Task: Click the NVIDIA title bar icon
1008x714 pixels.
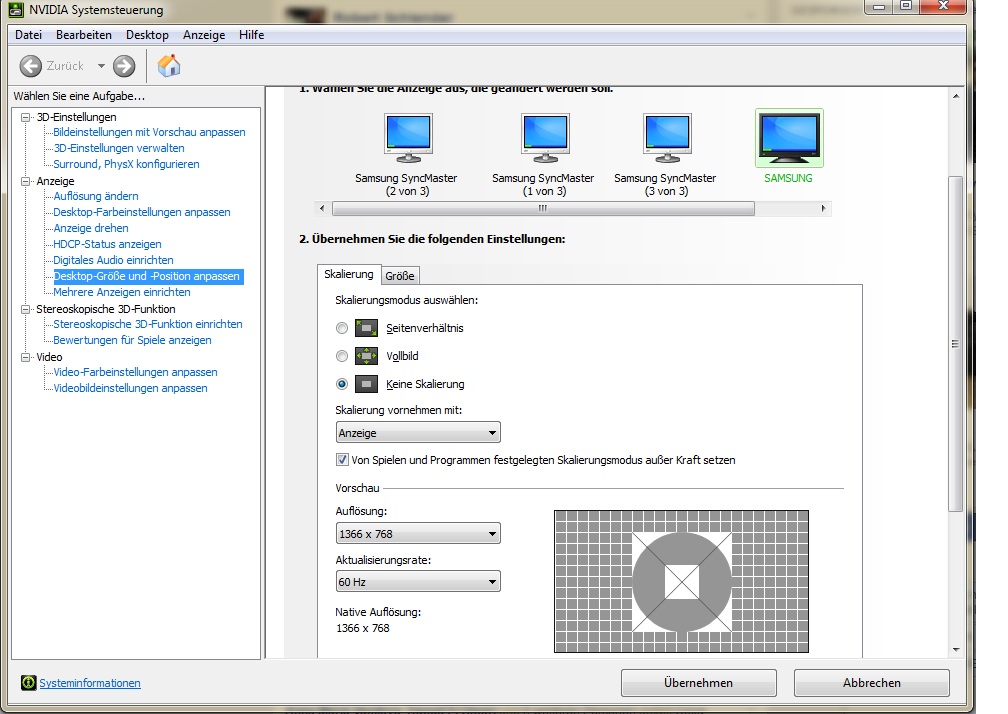Action: (x=16, y=10)
